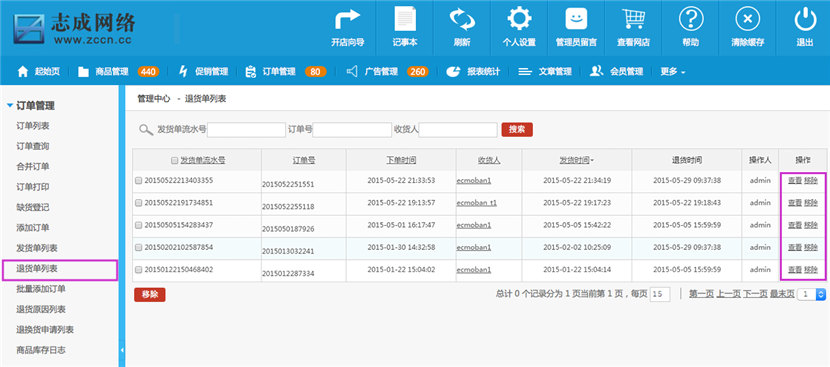Click the 清除缓存 X icon
This screenshot has width=830, height=367.
tap(747, 20)
